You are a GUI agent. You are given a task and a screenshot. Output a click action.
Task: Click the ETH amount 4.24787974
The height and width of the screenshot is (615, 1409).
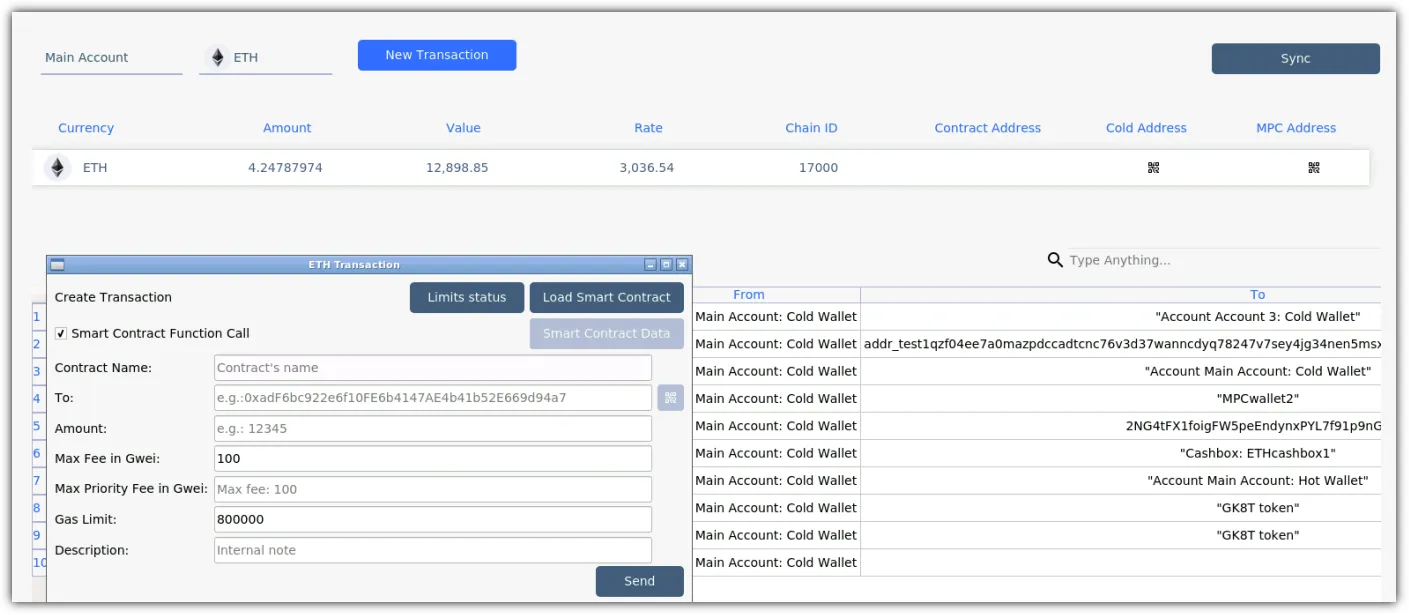(x=285, y=168)
